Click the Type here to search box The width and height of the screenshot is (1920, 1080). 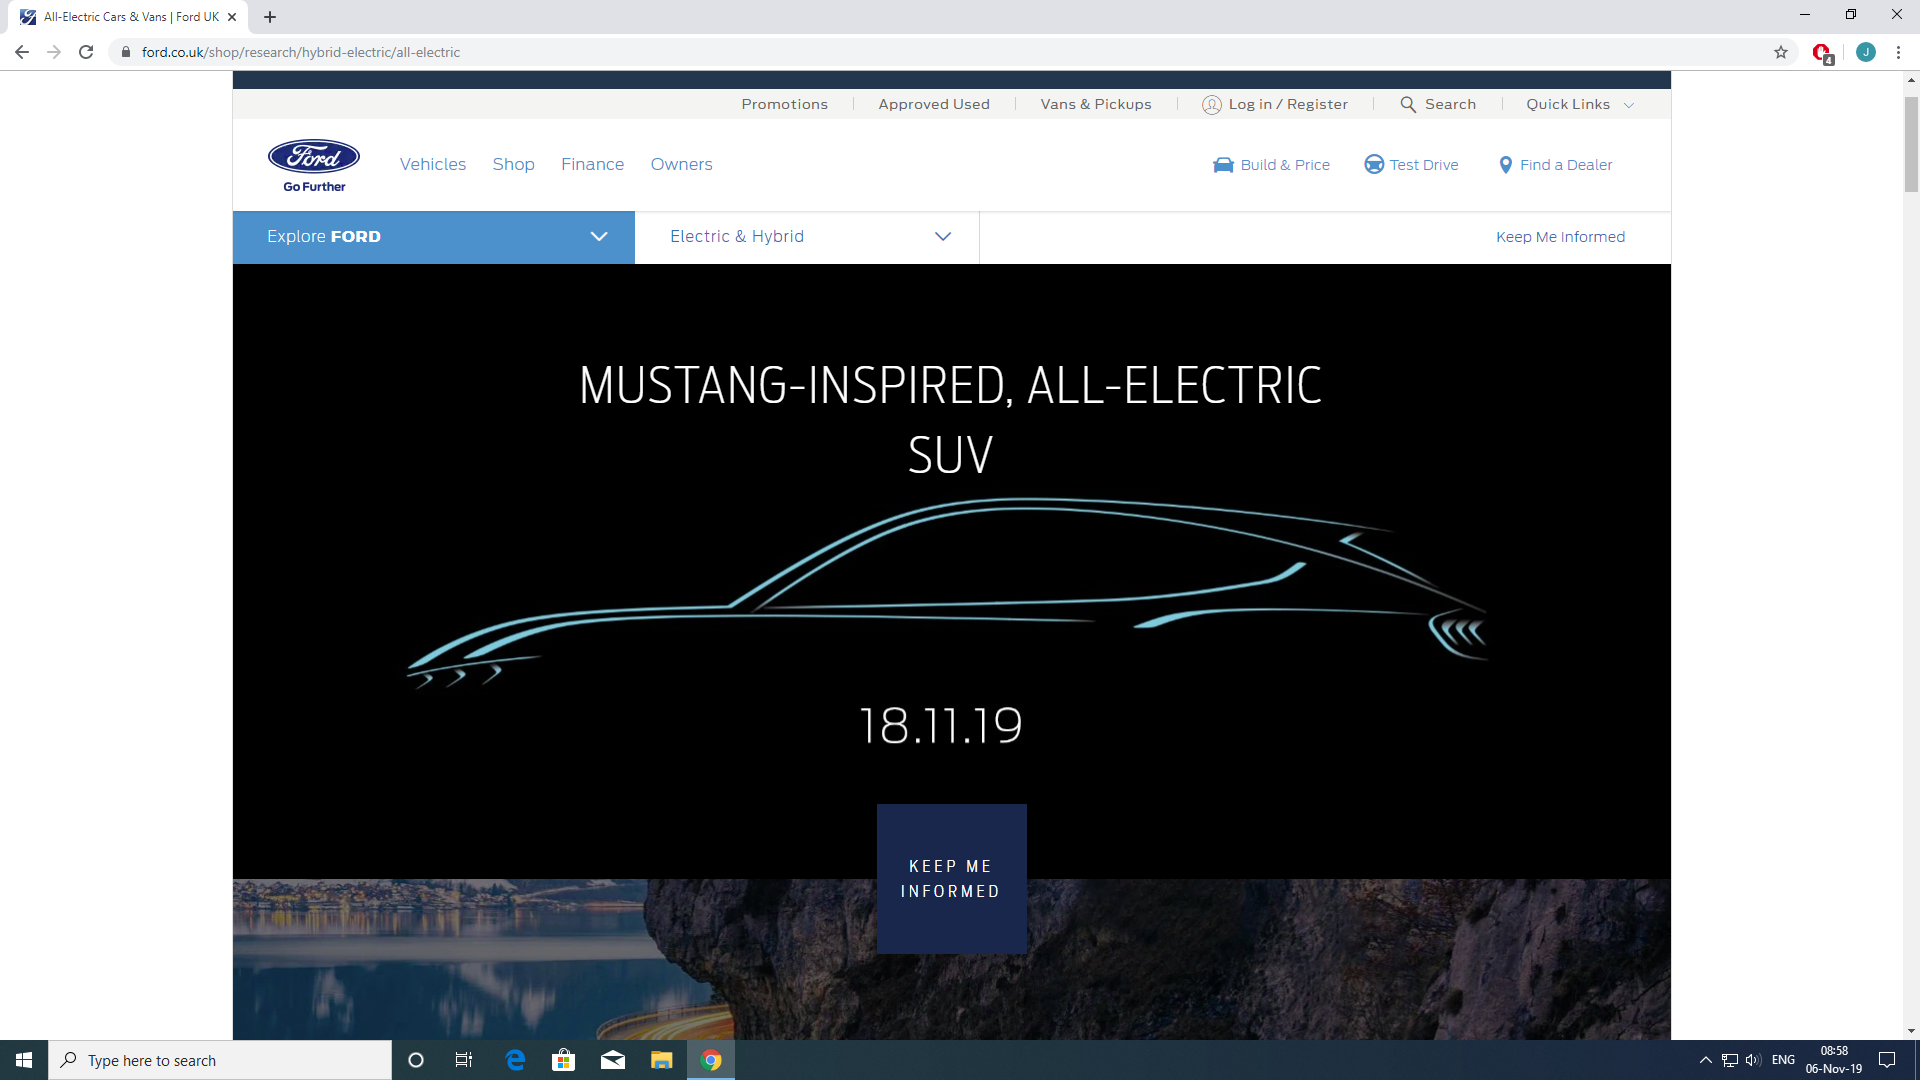[x=220, y=1060]
